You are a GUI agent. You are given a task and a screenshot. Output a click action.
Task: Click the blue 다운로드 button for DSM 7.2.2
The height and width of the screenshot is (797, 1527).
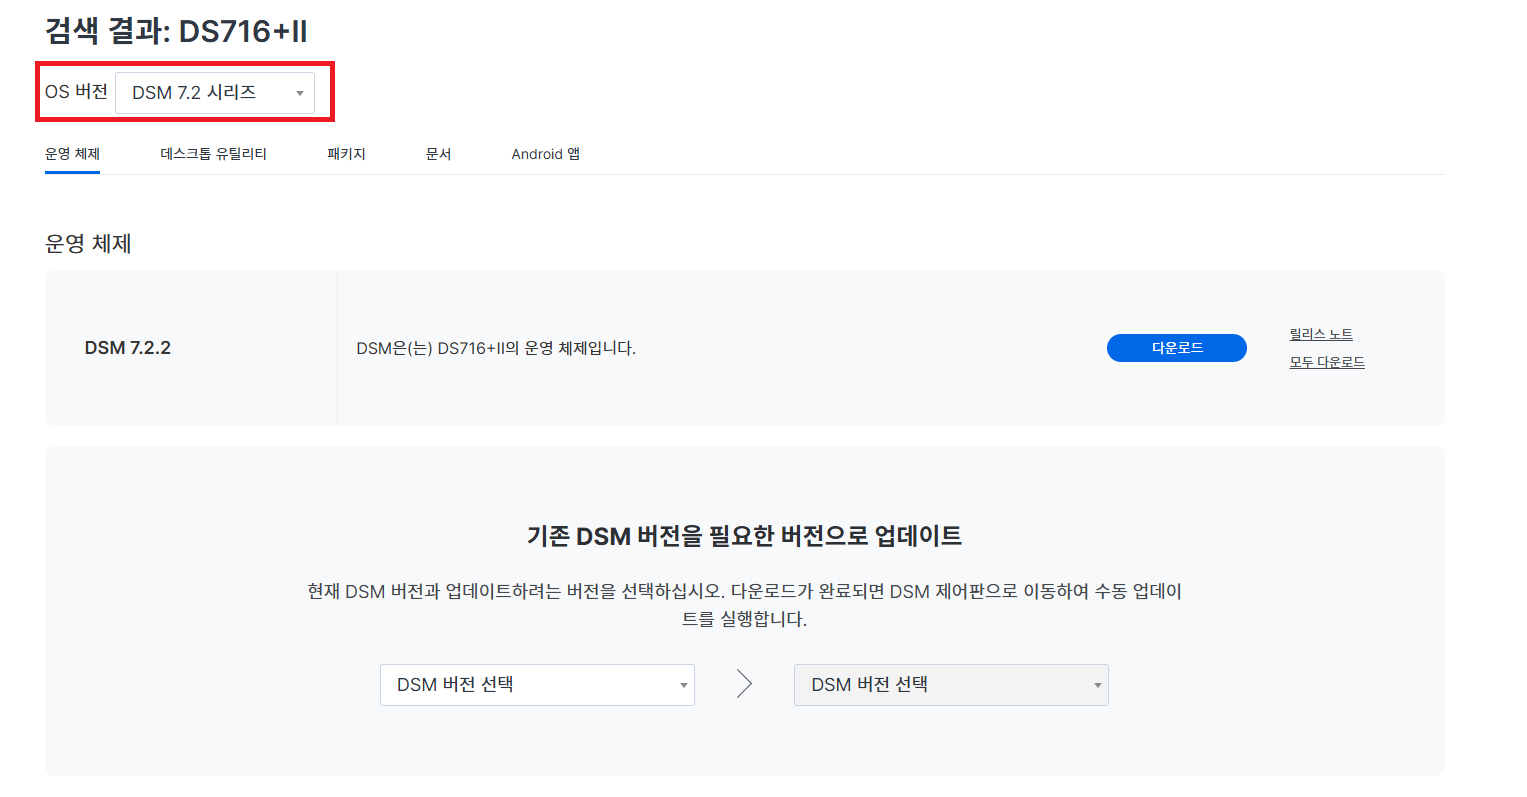pyautogui.click(x=1176, y=348)
